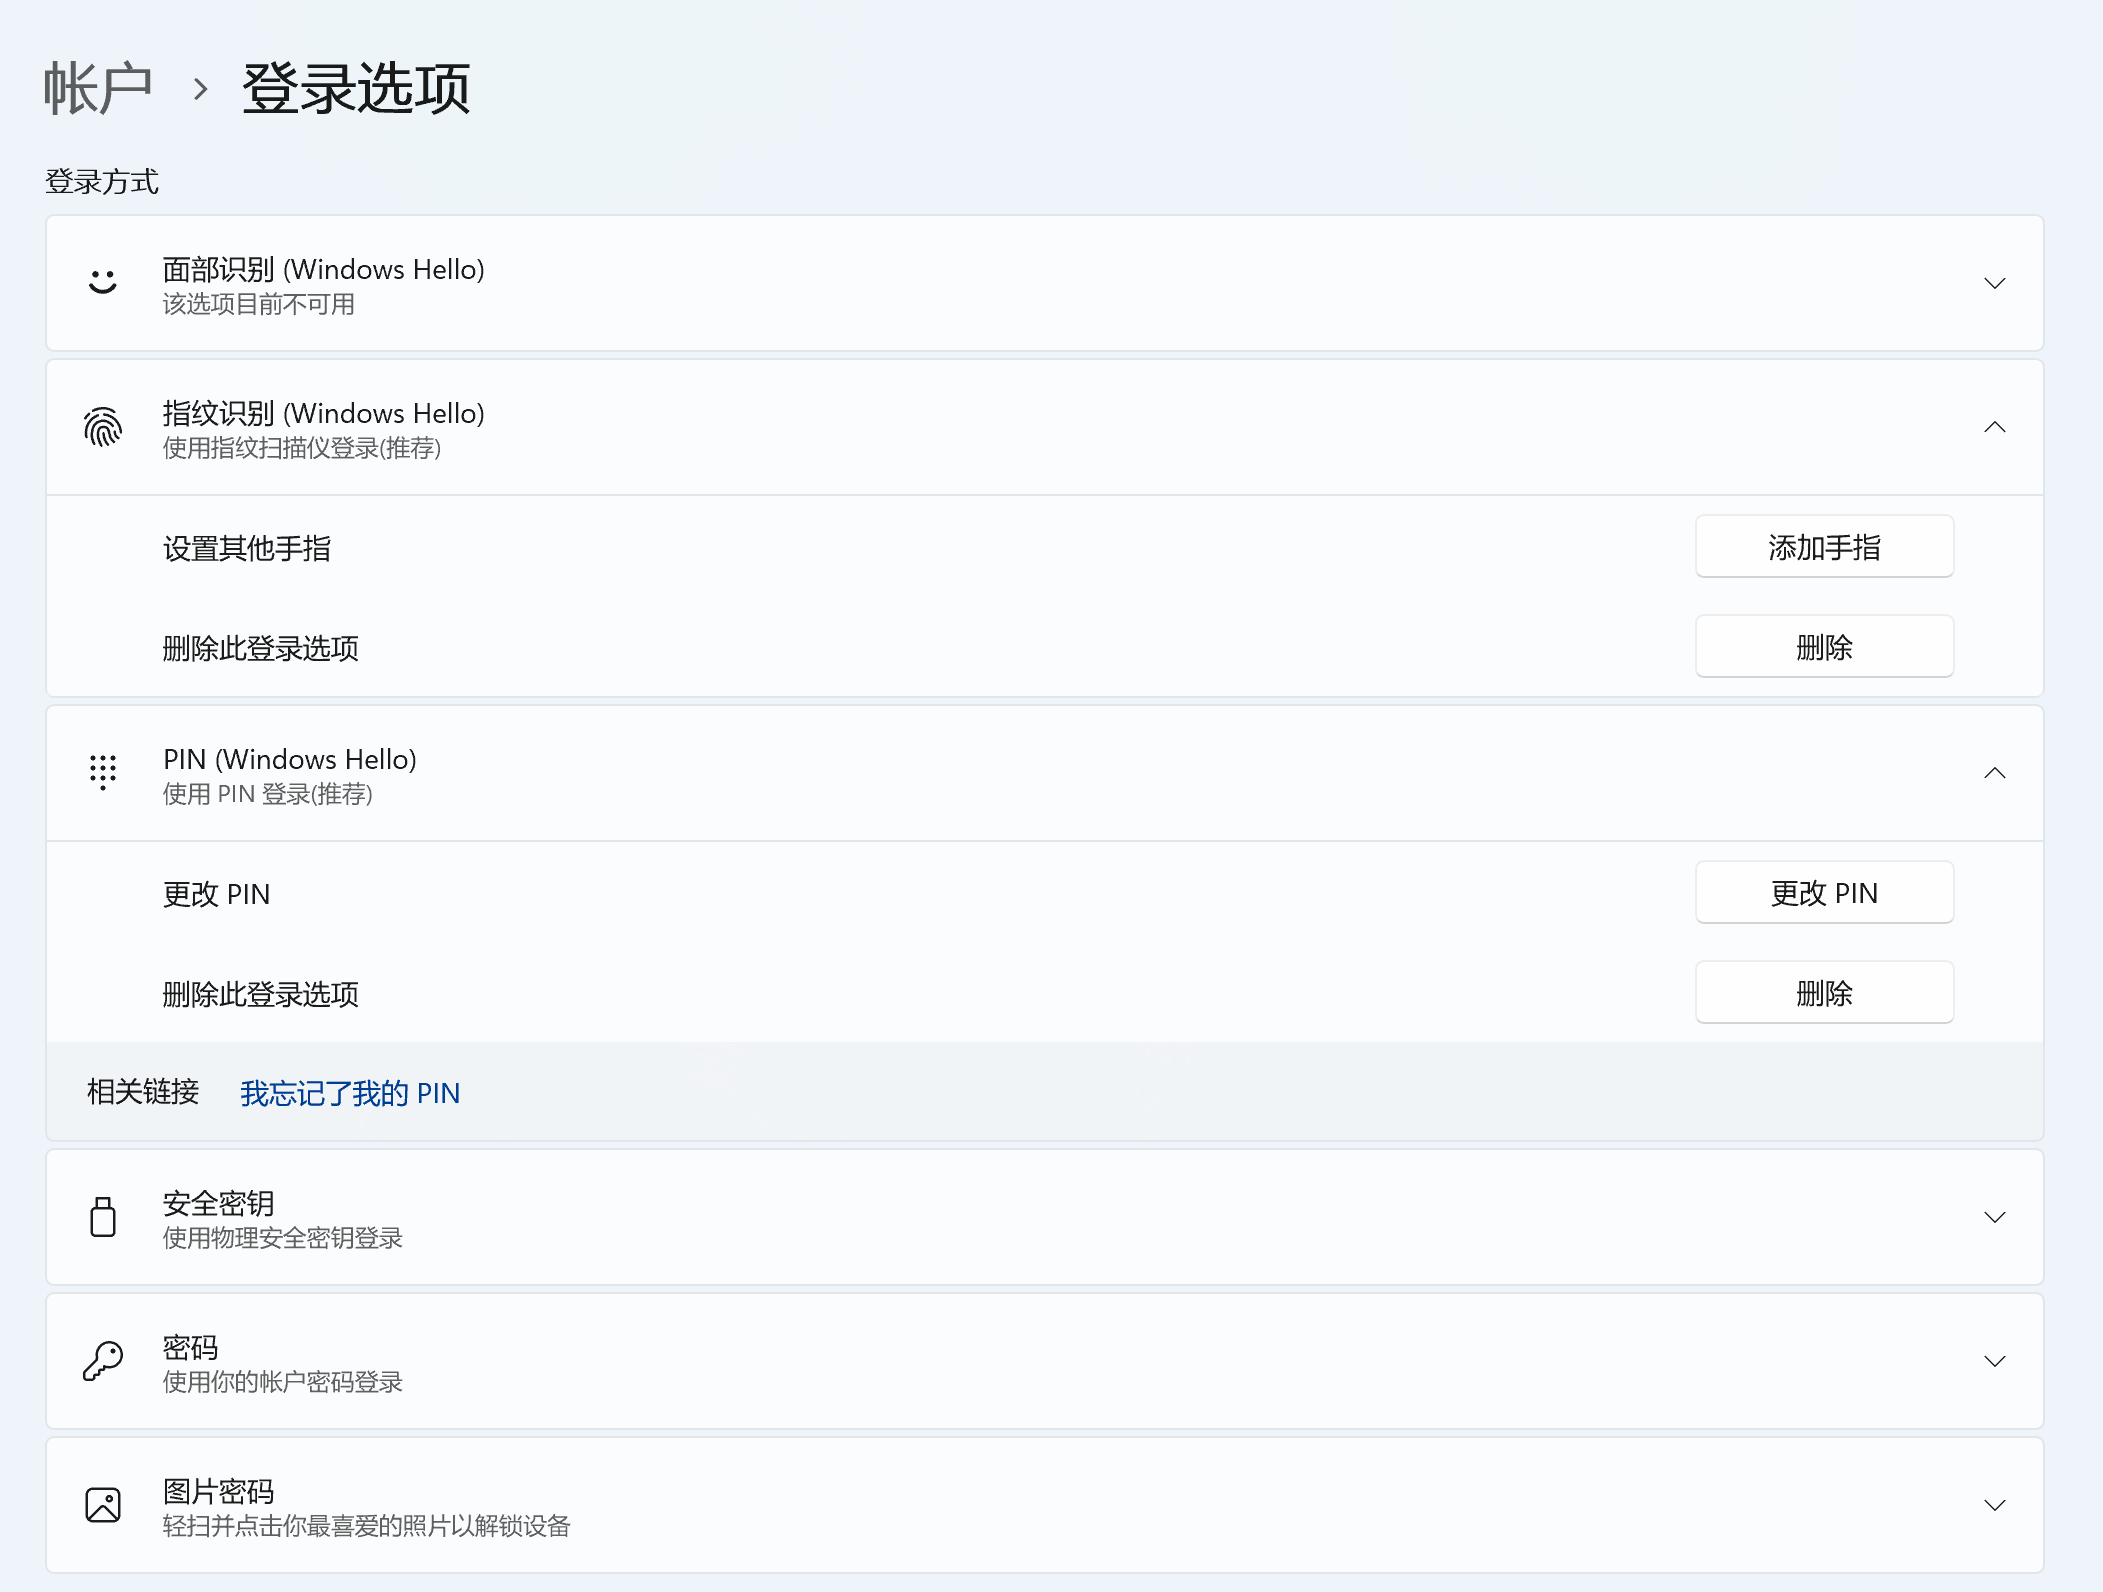This screenshot has width=2103, height=1592.
Task: Expand the face recognition (面部识别) section
Action: pos(1994,283)
